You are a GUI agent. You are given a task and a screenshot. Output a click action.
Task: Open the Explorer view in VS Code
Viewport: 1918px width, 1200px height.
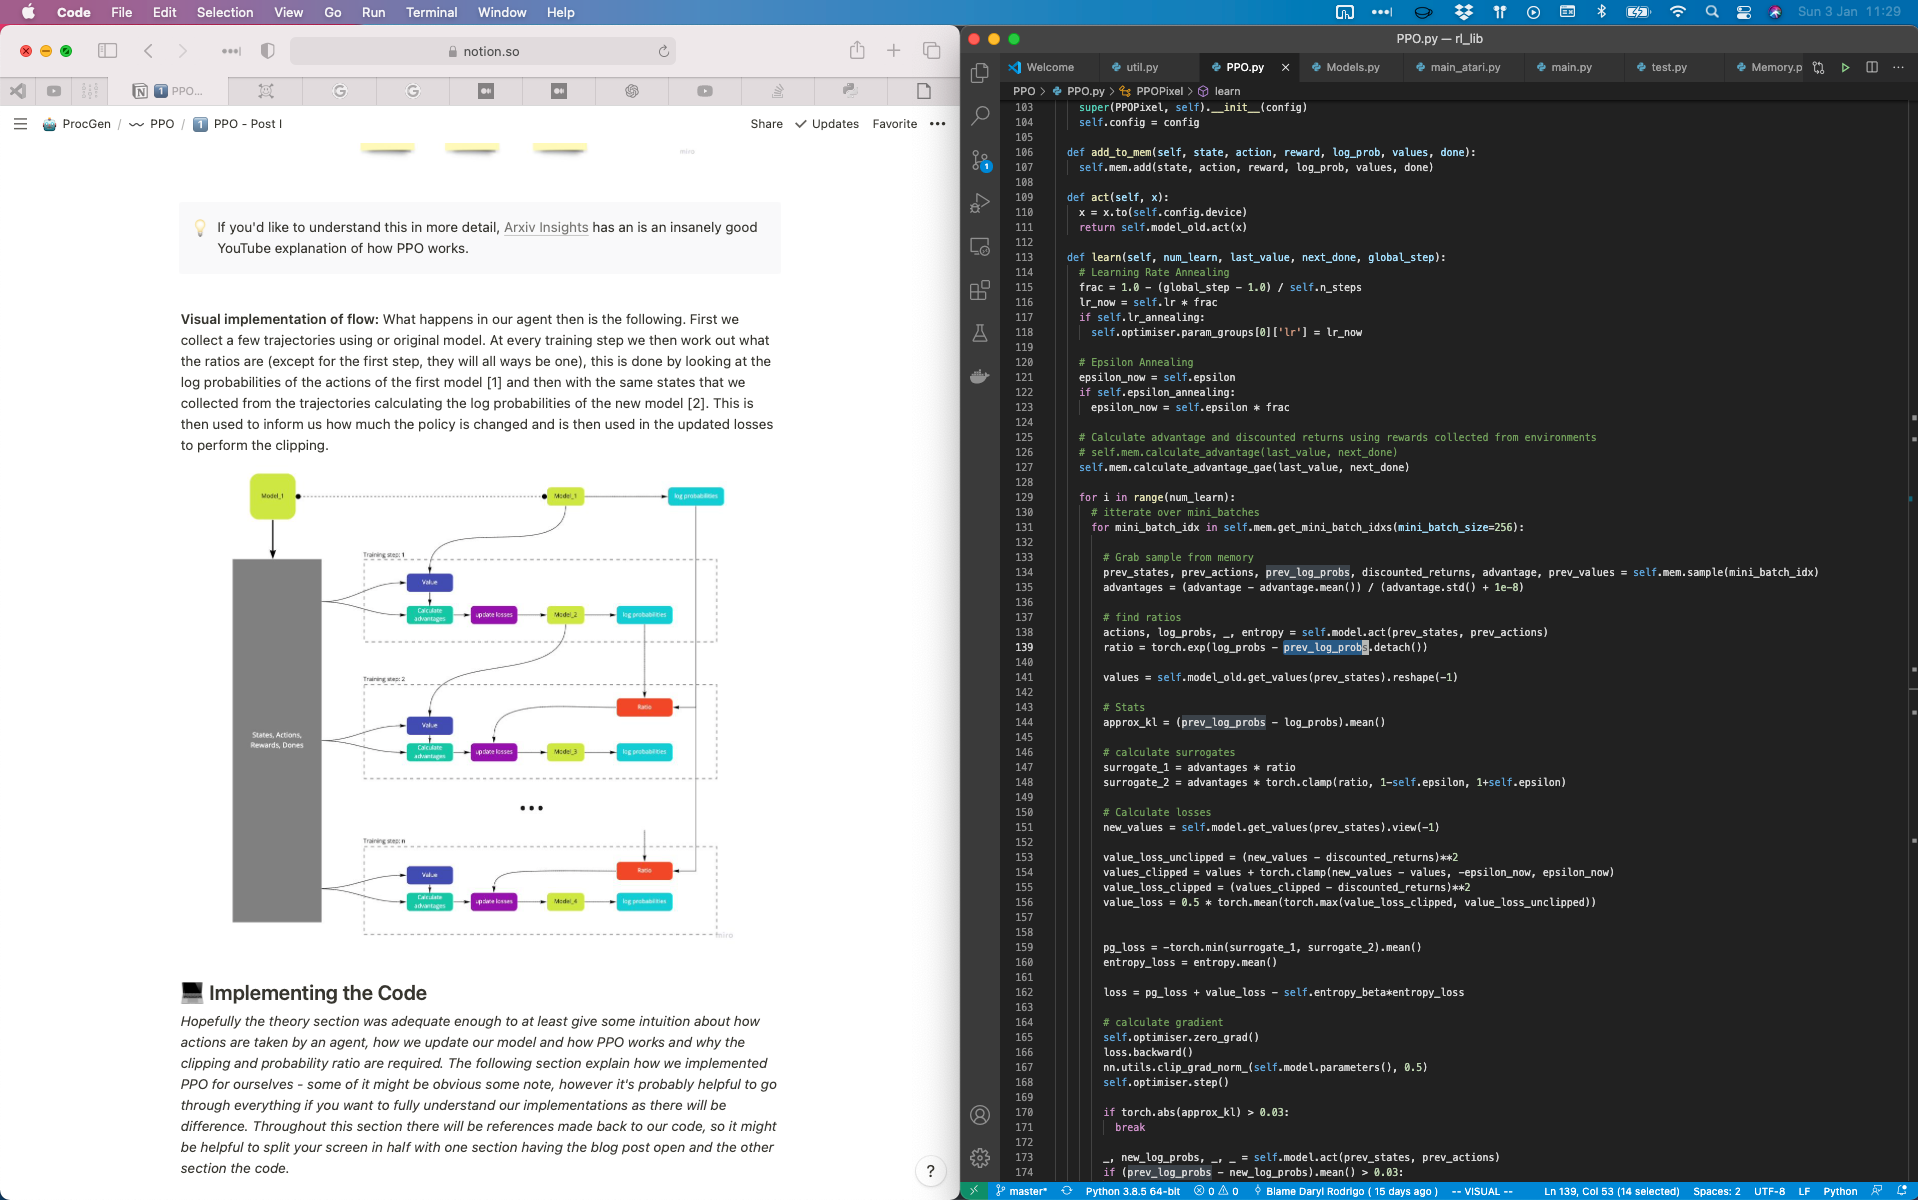pos(980,73)
